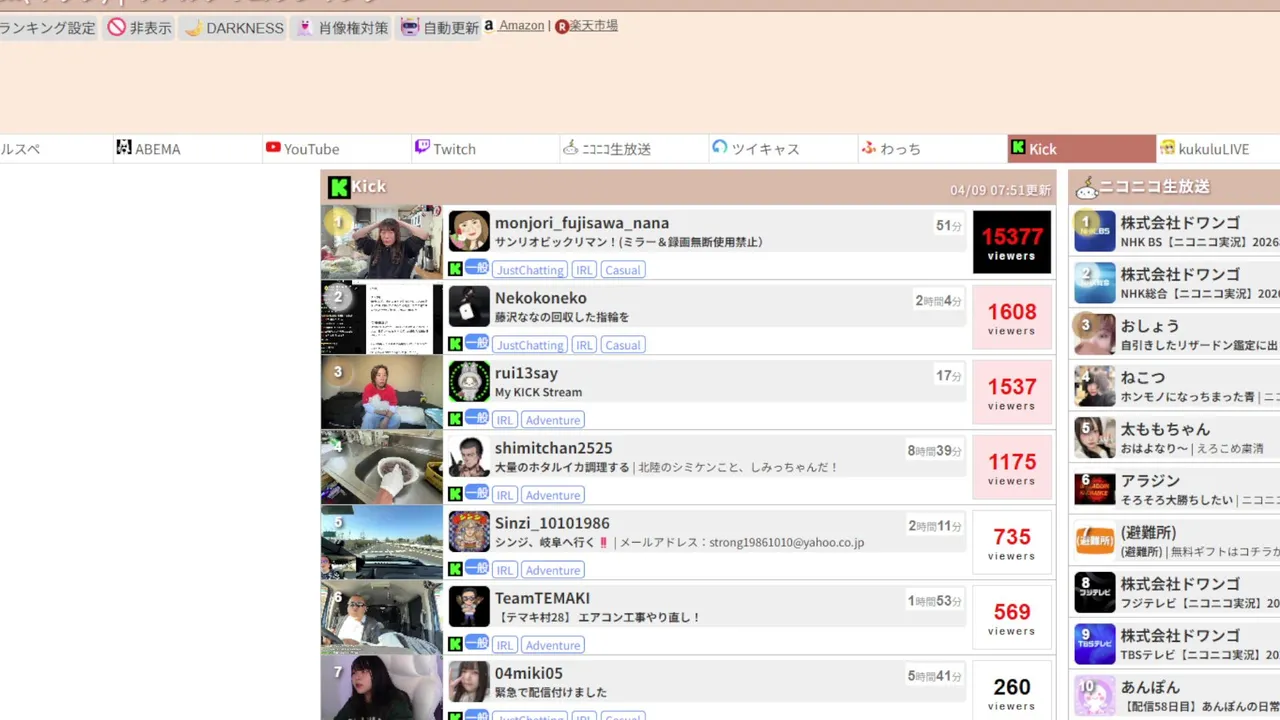Switch to the ツイキャス tab
This screenshot has width=1280, height=720.
784,149
